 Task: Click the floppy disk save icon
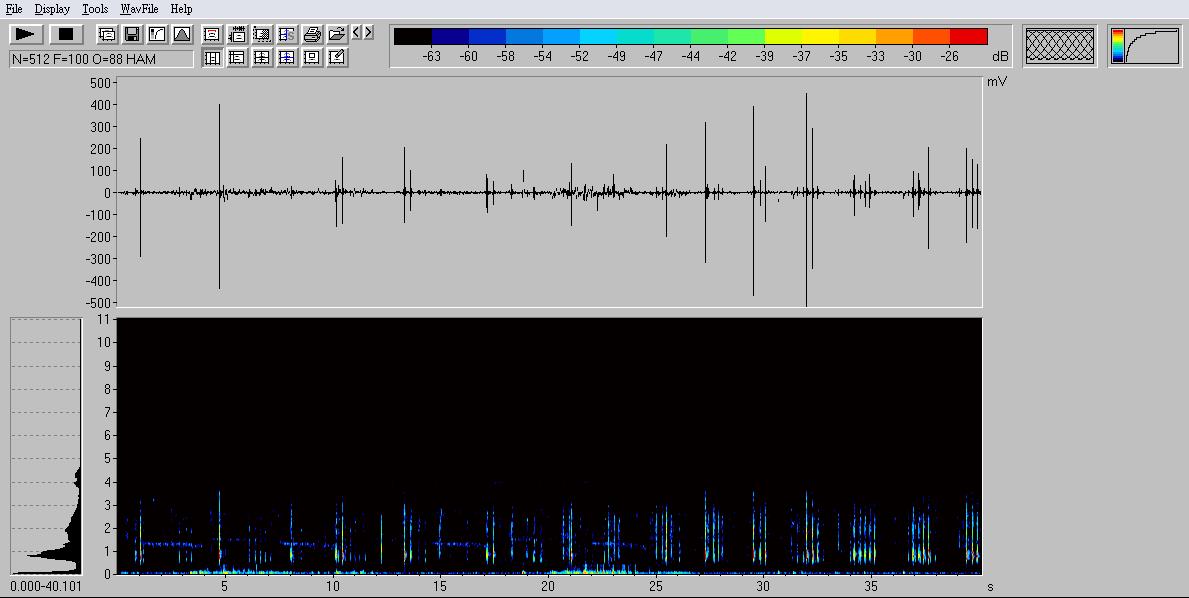pyautogui.click(x=132, y=34)
